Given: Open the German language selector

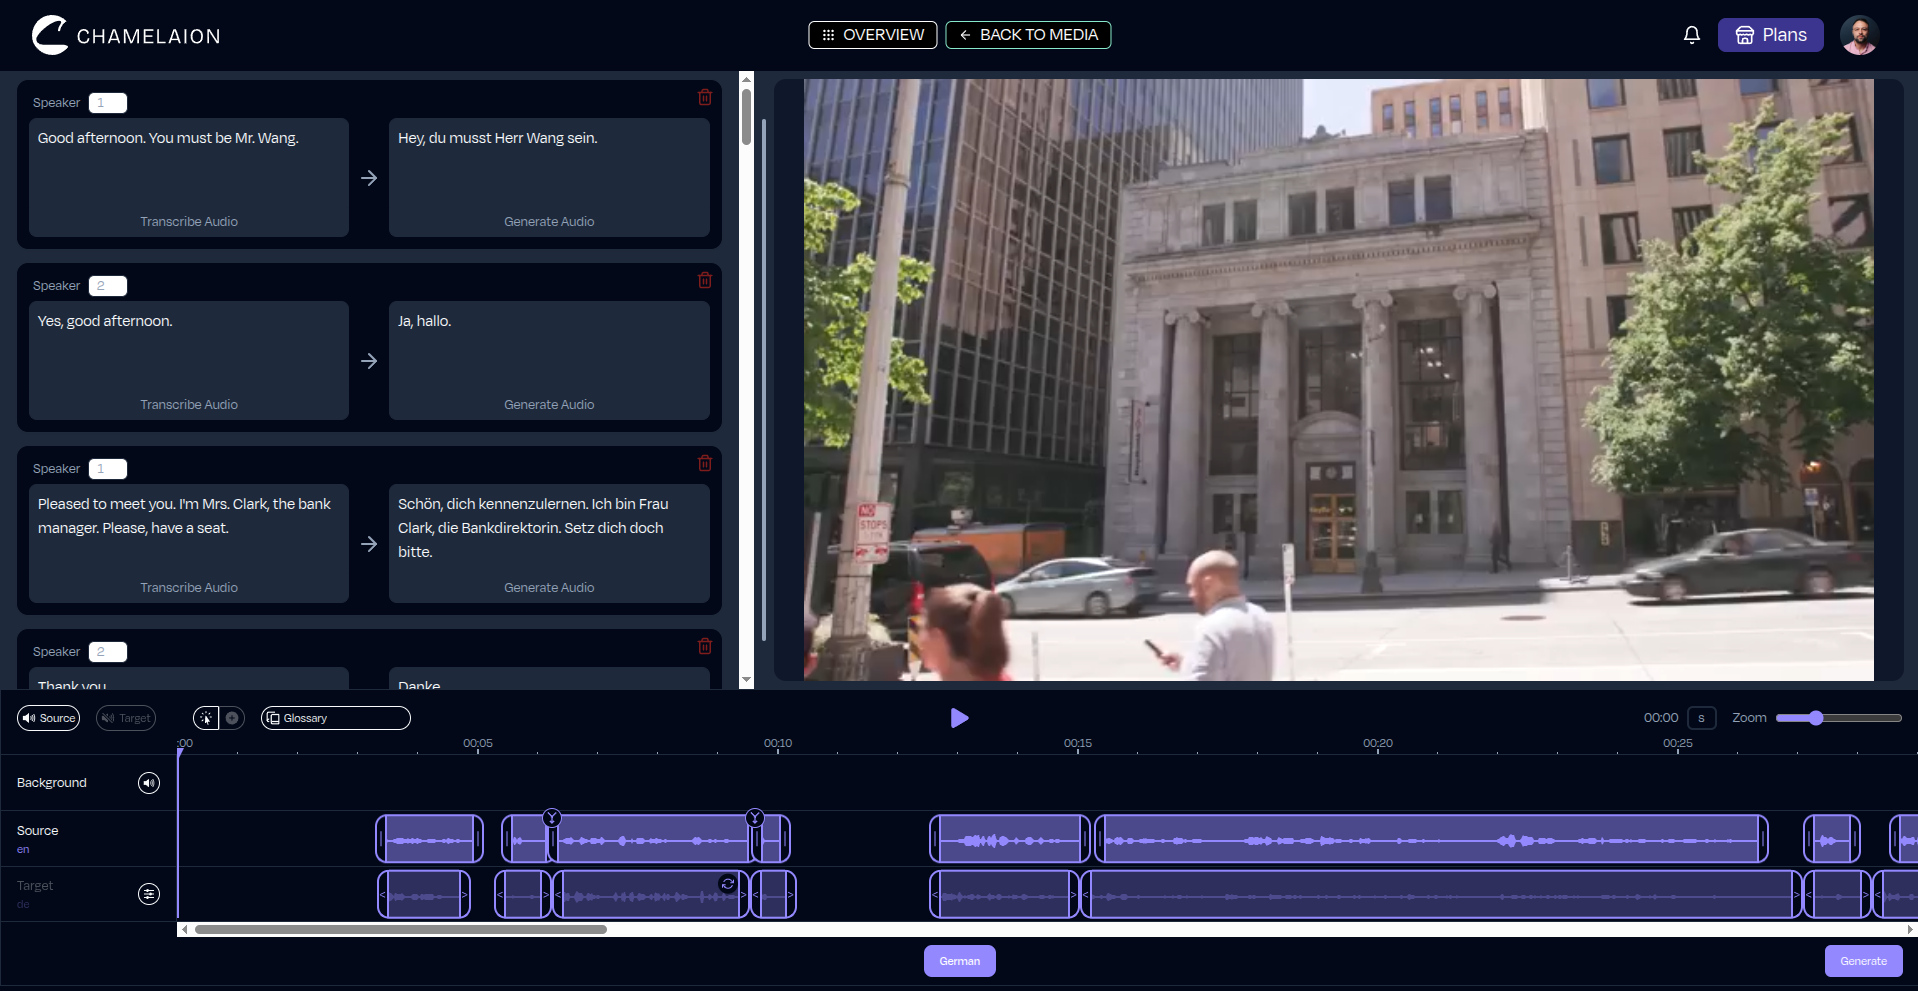Looking at the screenshot, I should click(x=960, y=961).
